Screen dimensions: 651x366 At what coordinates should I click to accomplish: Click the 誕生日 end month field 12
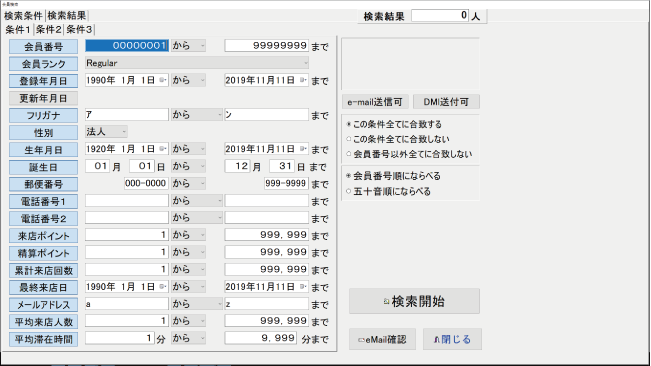pyautogui.click(x=237, y=166)
